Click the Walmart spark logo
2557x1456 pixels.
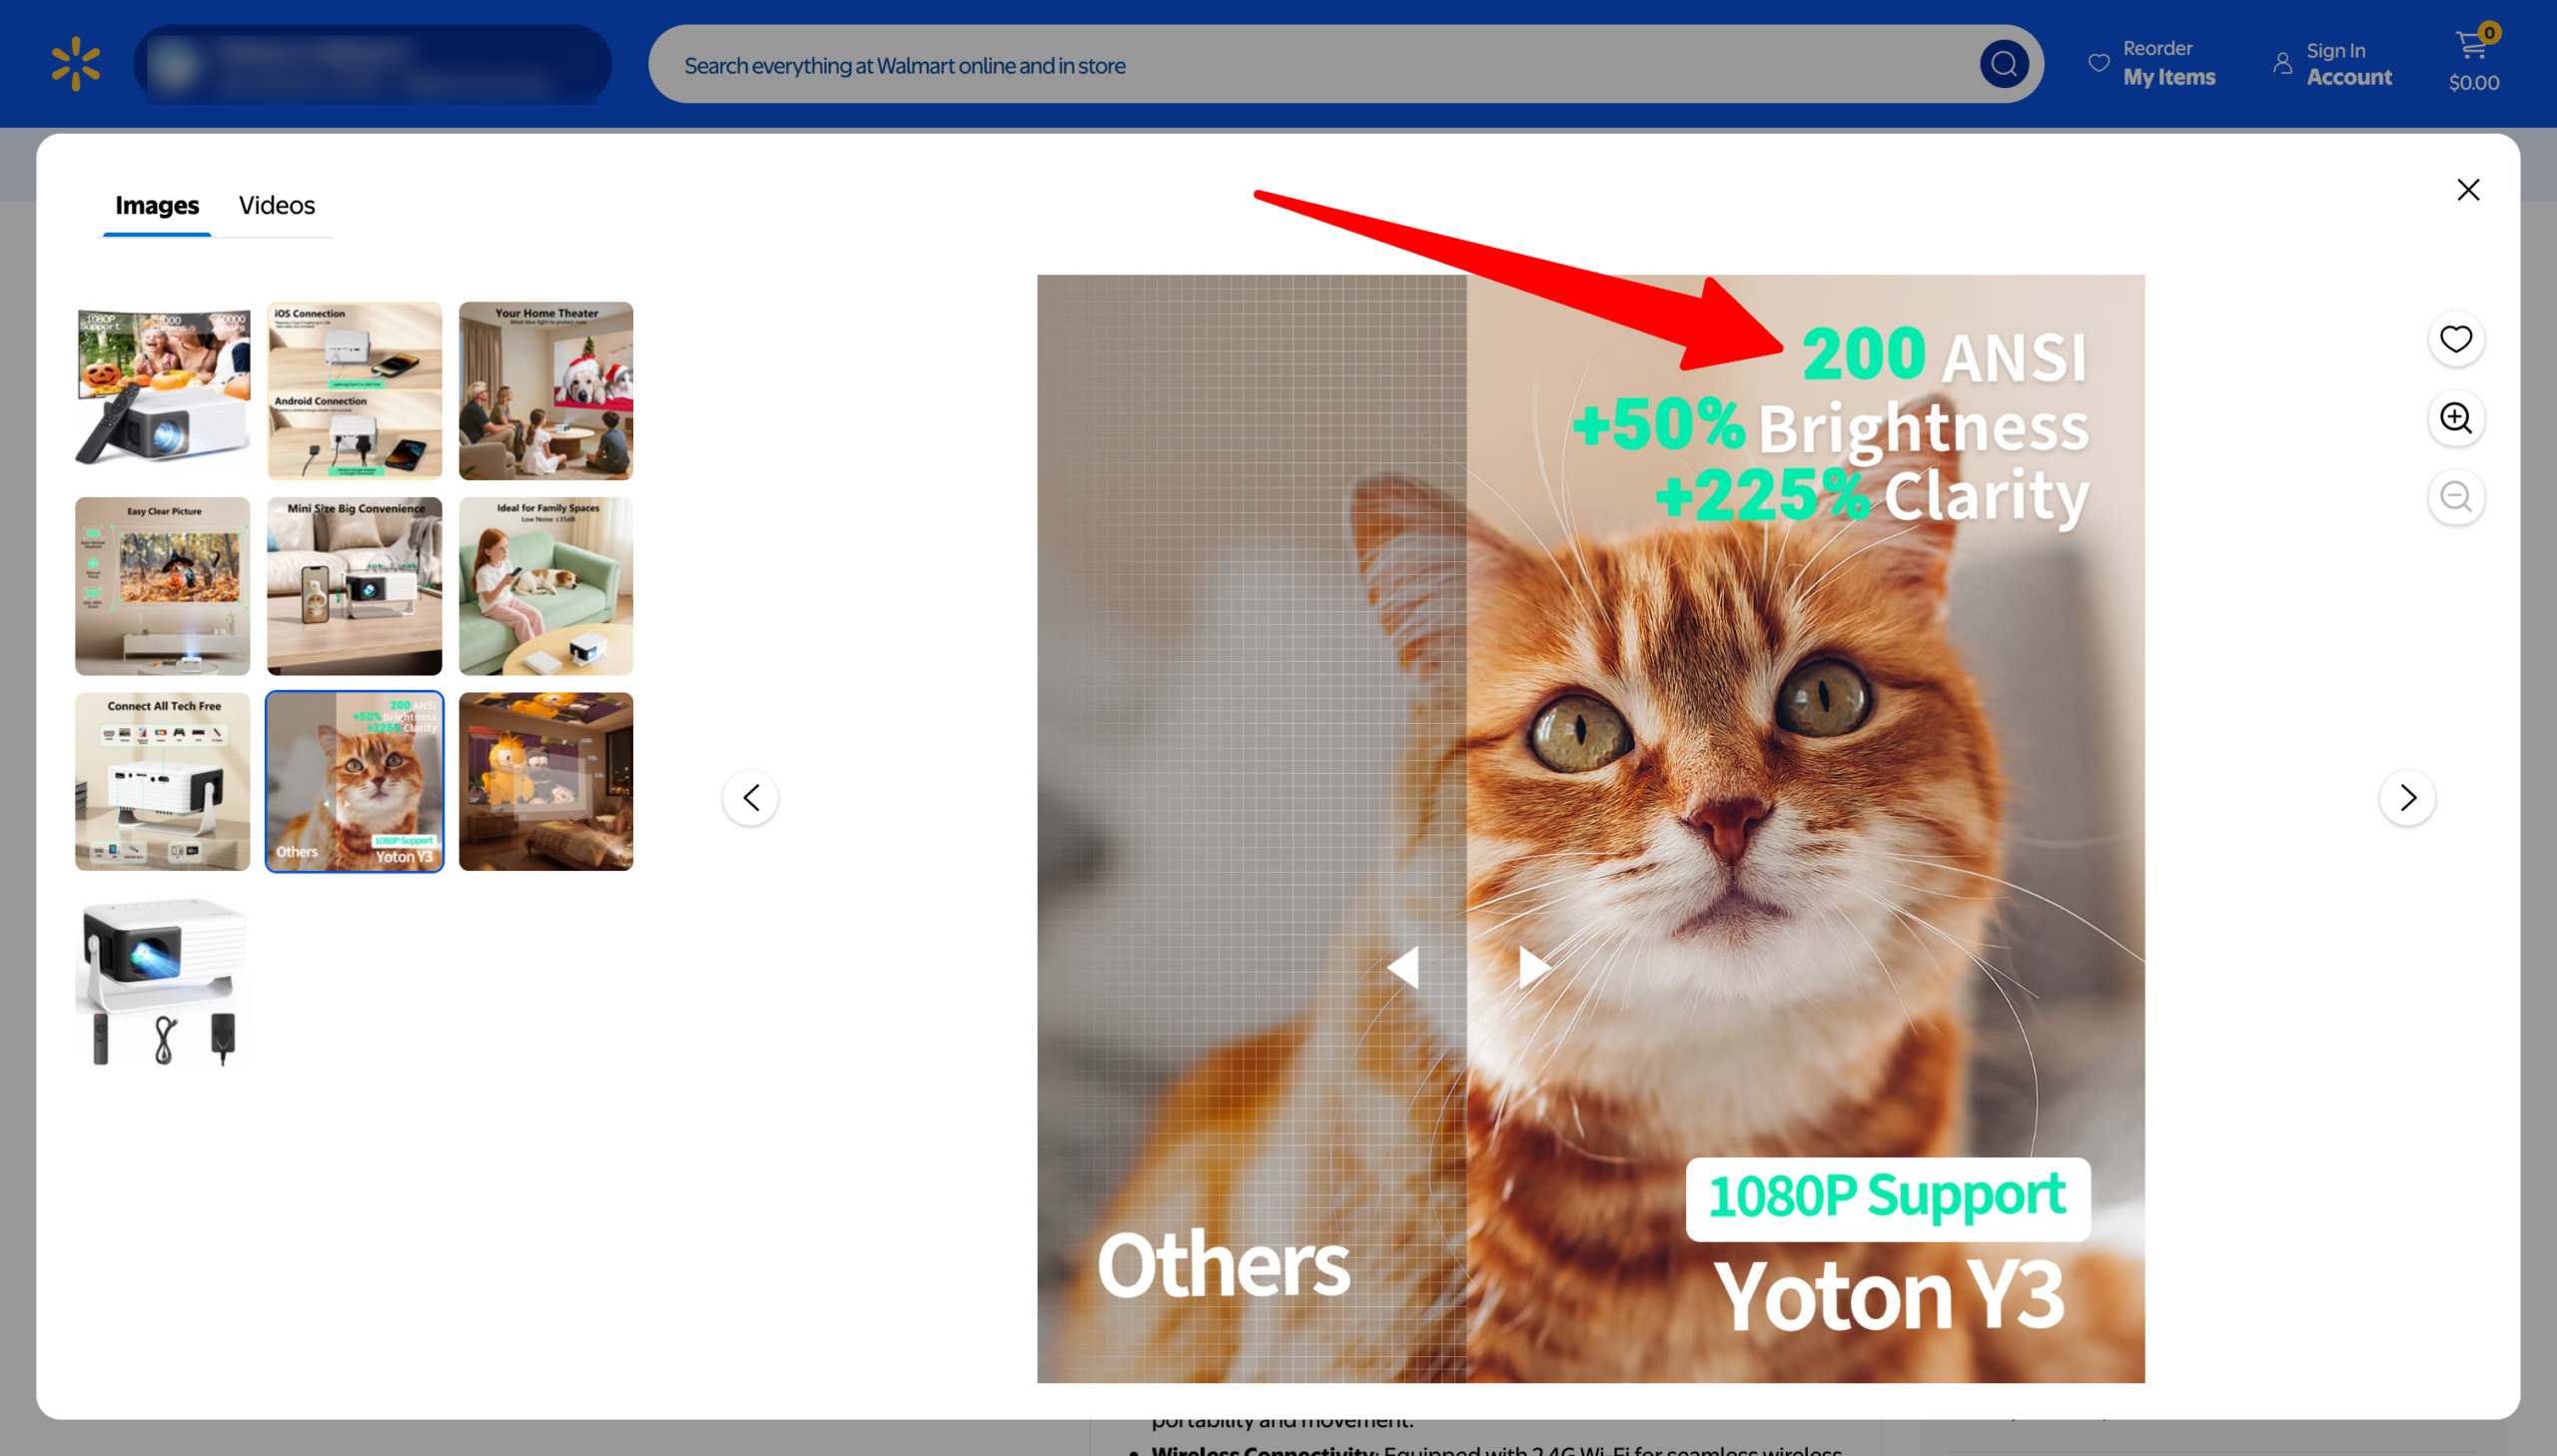click(x=76, y=64)
